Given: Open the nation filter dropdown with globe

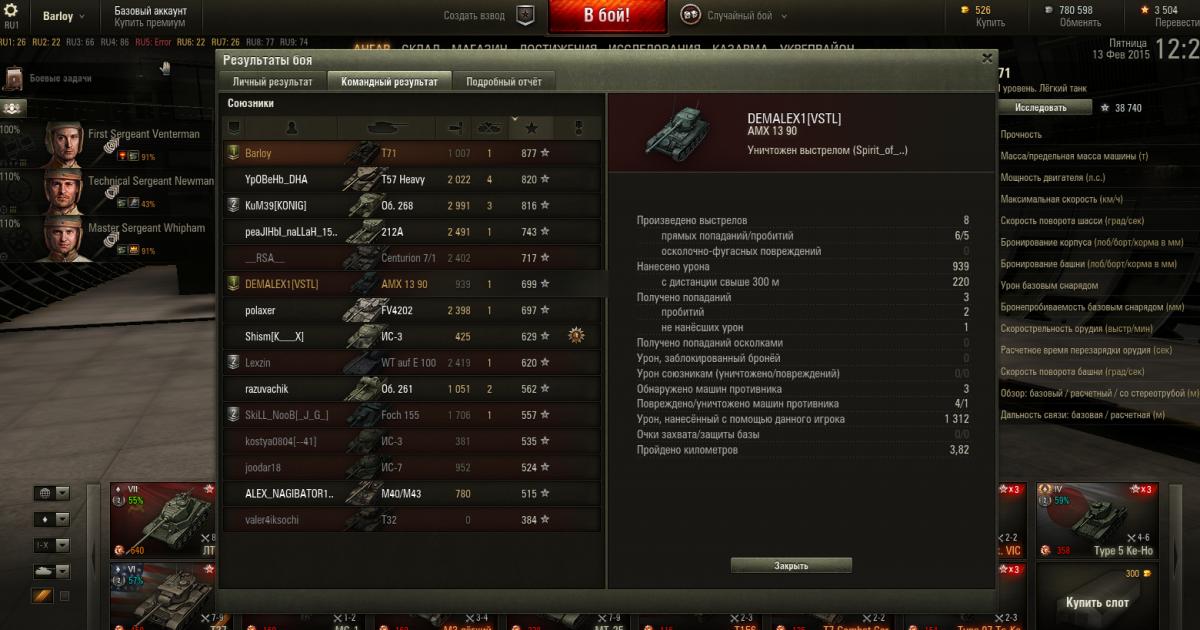Looking at the screenshot, I should tap(51, 493).
